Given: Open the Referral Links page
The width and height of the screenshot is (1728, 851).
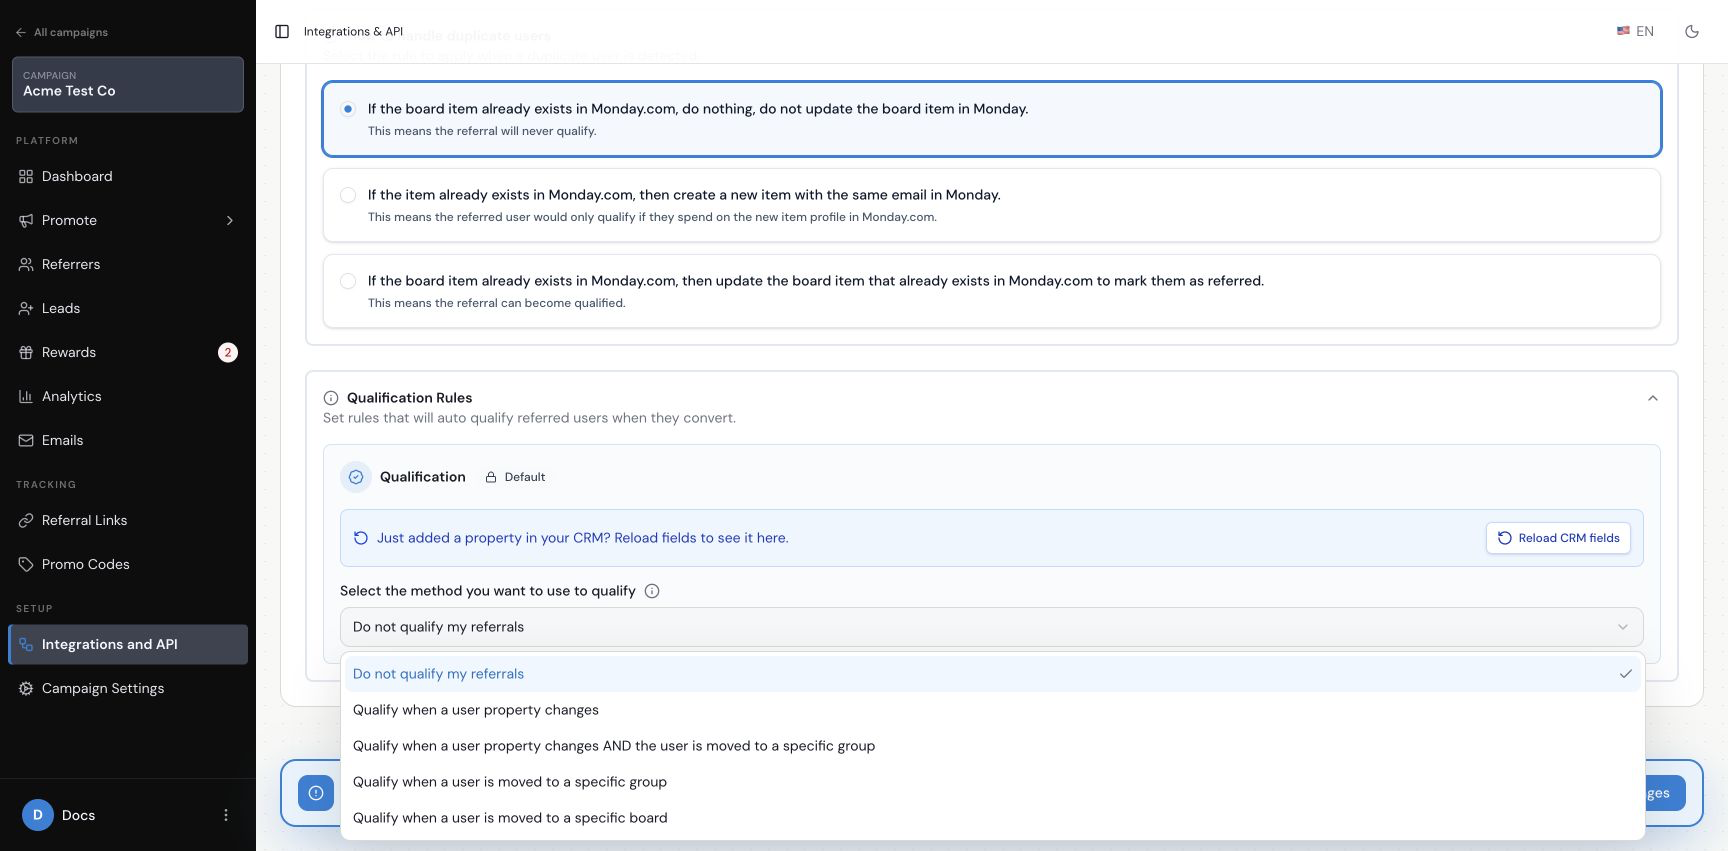Looking at the screenshot, I should 128,520.
